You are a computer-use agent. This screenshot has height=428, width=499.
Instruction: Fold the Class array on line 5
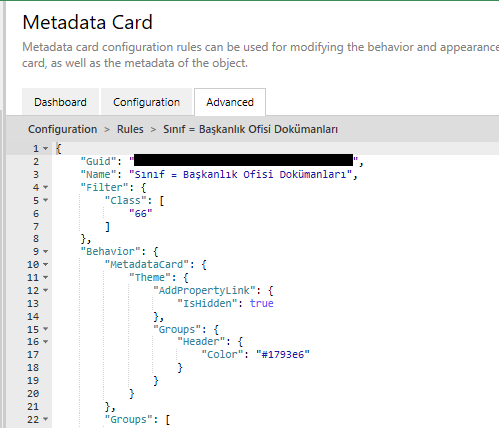pos(46,200)
